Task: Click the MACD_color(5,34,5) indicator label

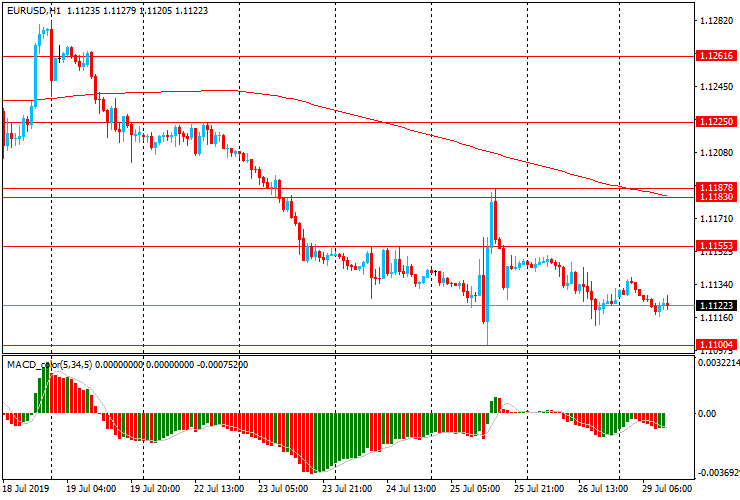Action: click(50, 364)
